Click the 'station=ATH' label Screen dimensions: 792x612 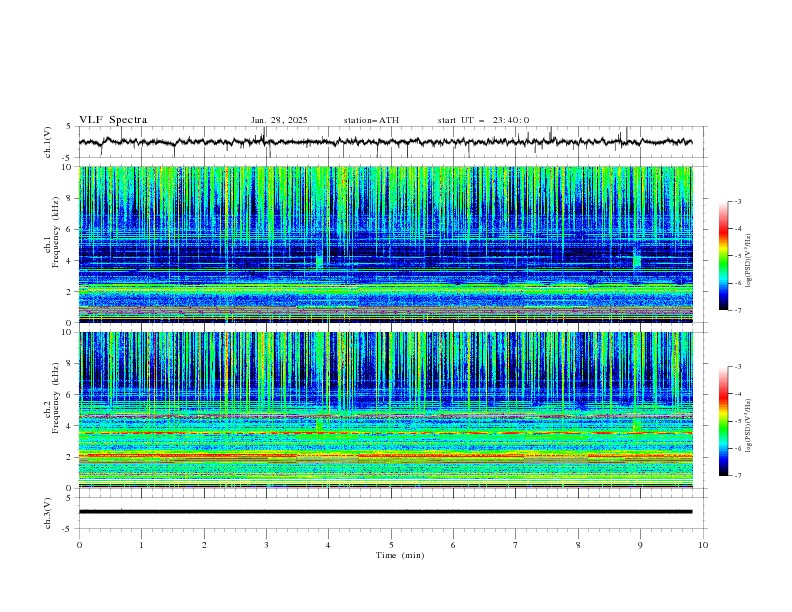(x=371, y=120)
